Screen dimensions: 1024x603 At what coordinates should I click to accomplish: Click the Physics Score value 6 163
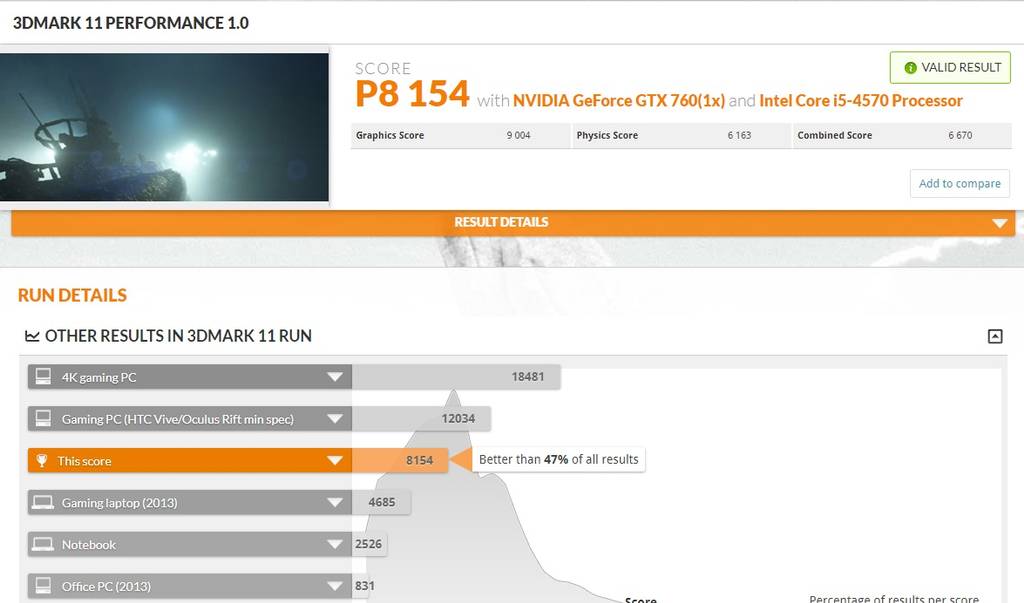(739, 135)
